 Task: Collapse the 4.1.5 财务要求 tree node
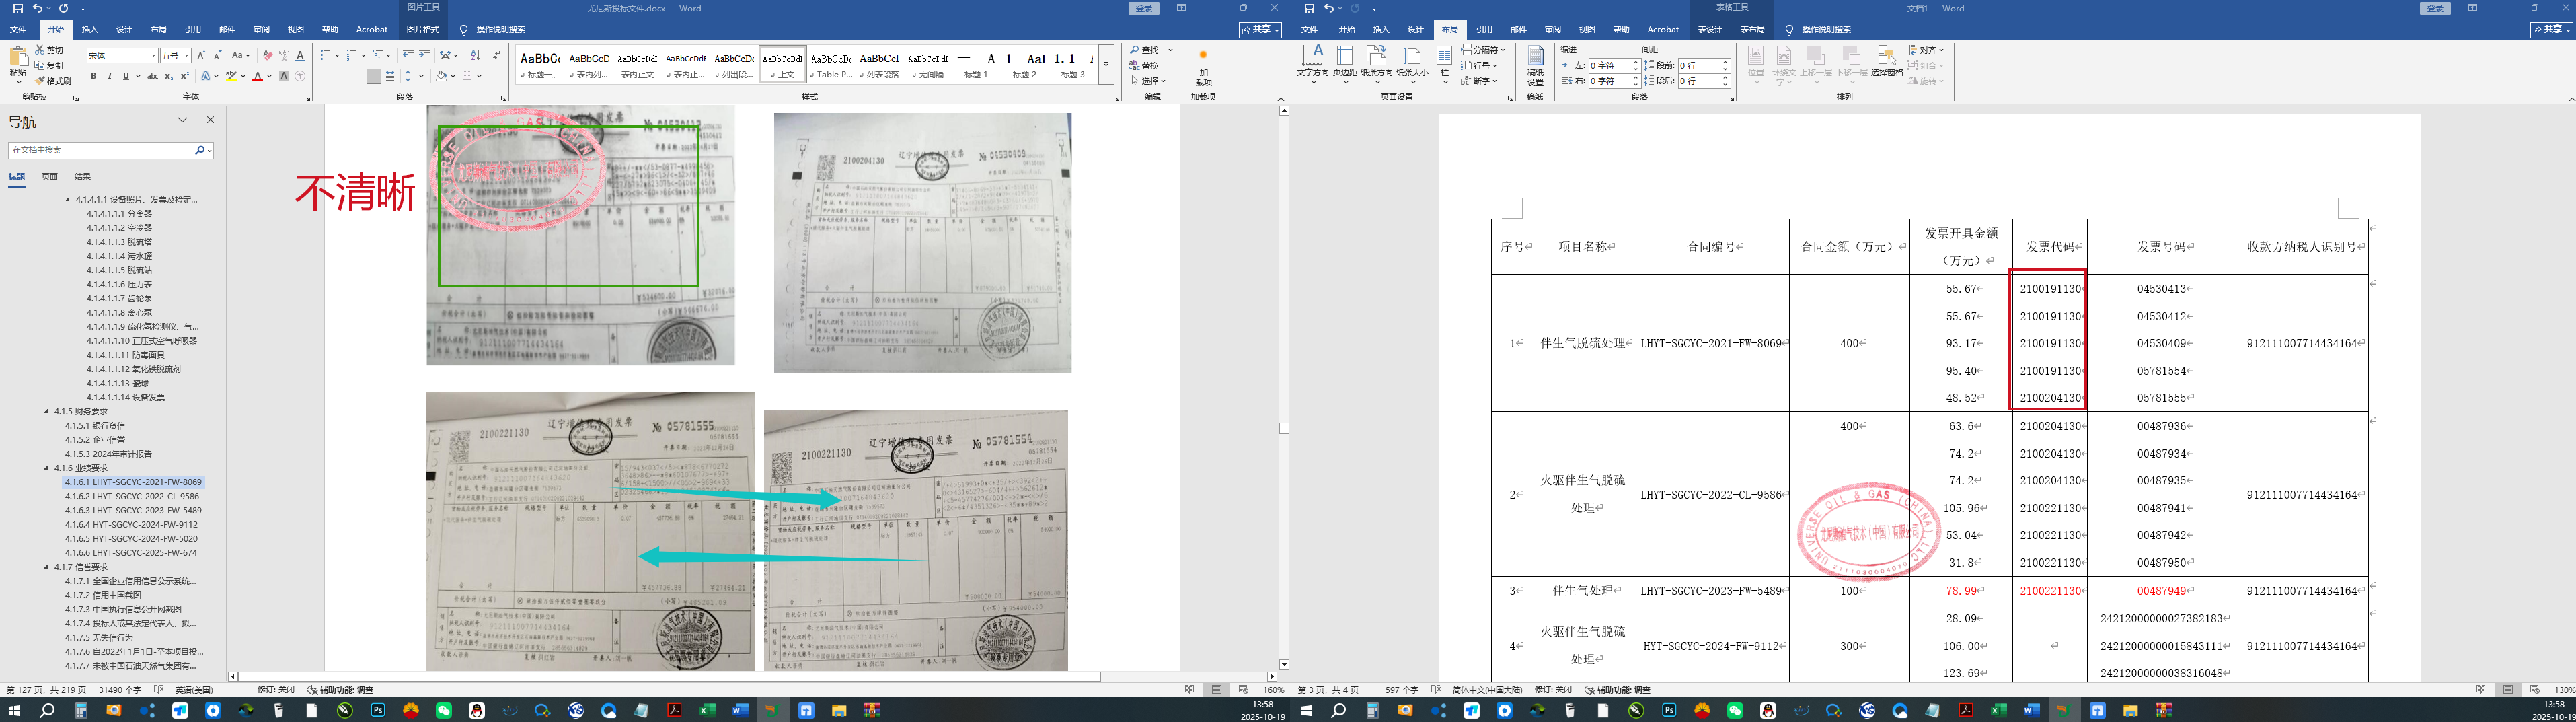click(x=46, y=411)
